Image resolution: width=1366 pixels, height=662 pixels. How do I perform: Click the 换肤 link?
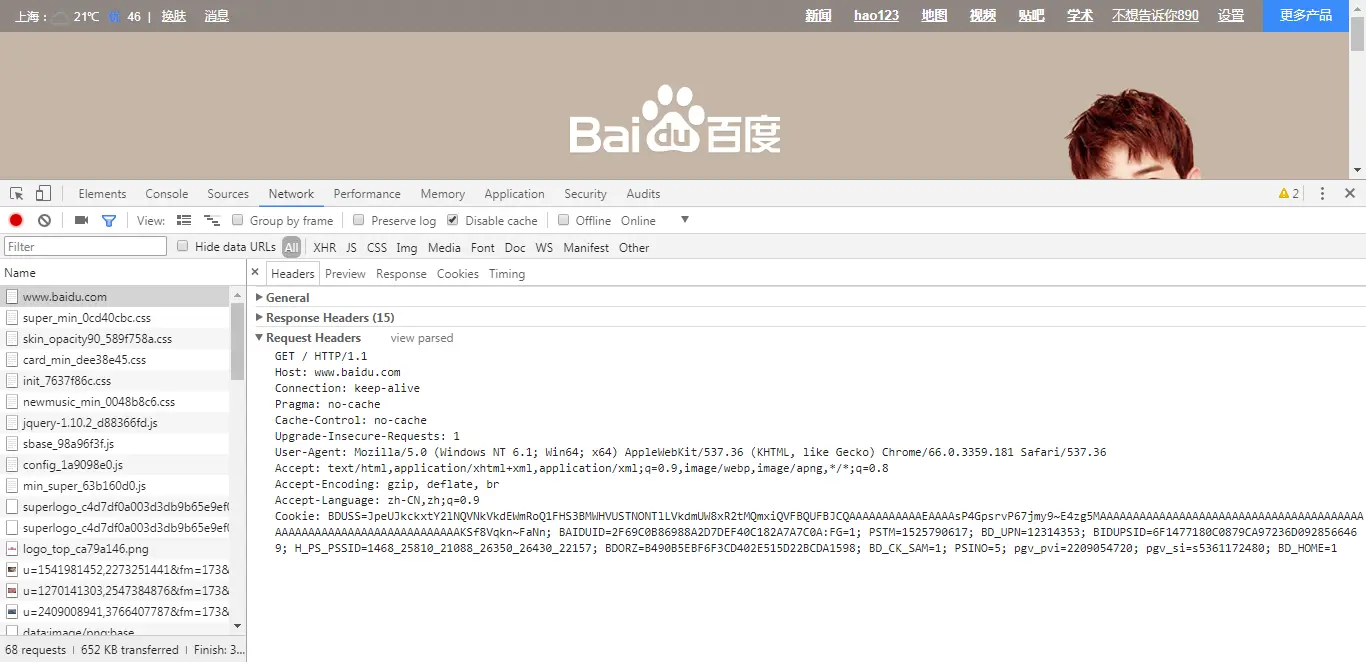(x=174, y=16)
